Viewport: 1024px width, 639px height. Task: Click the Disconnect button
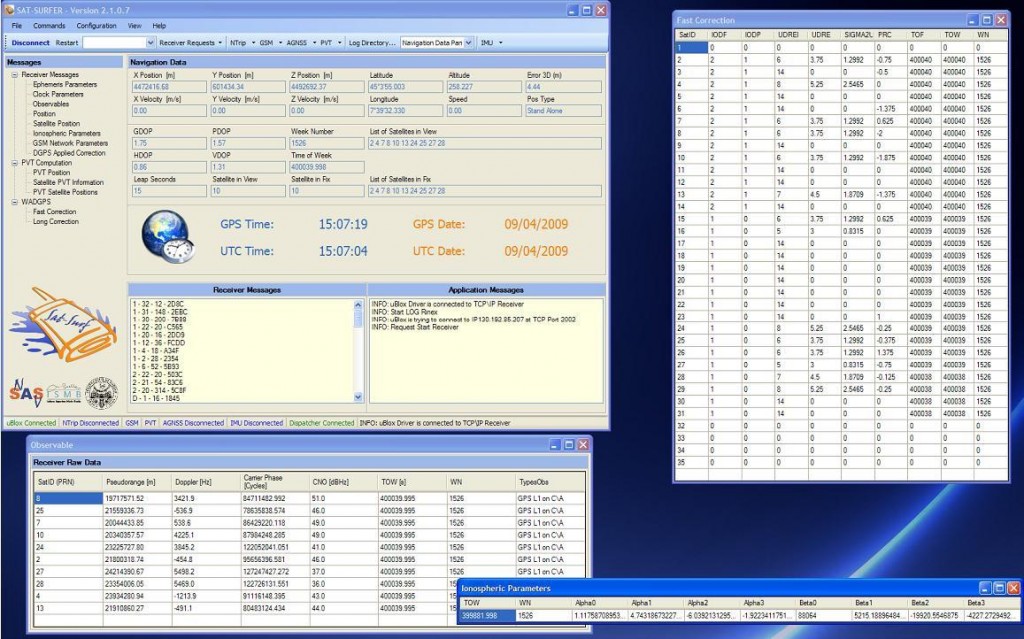(x=30, y=43)
